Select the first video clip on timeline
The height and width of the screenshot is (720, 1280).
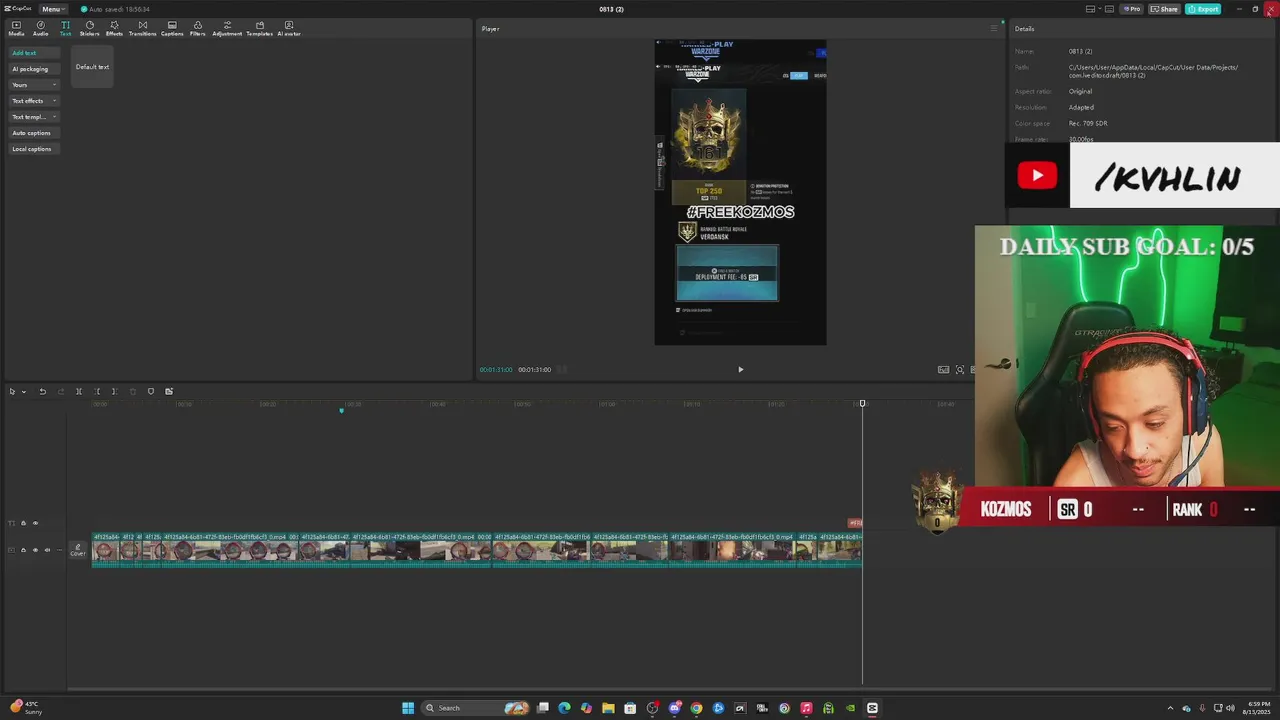click(106, 550)
